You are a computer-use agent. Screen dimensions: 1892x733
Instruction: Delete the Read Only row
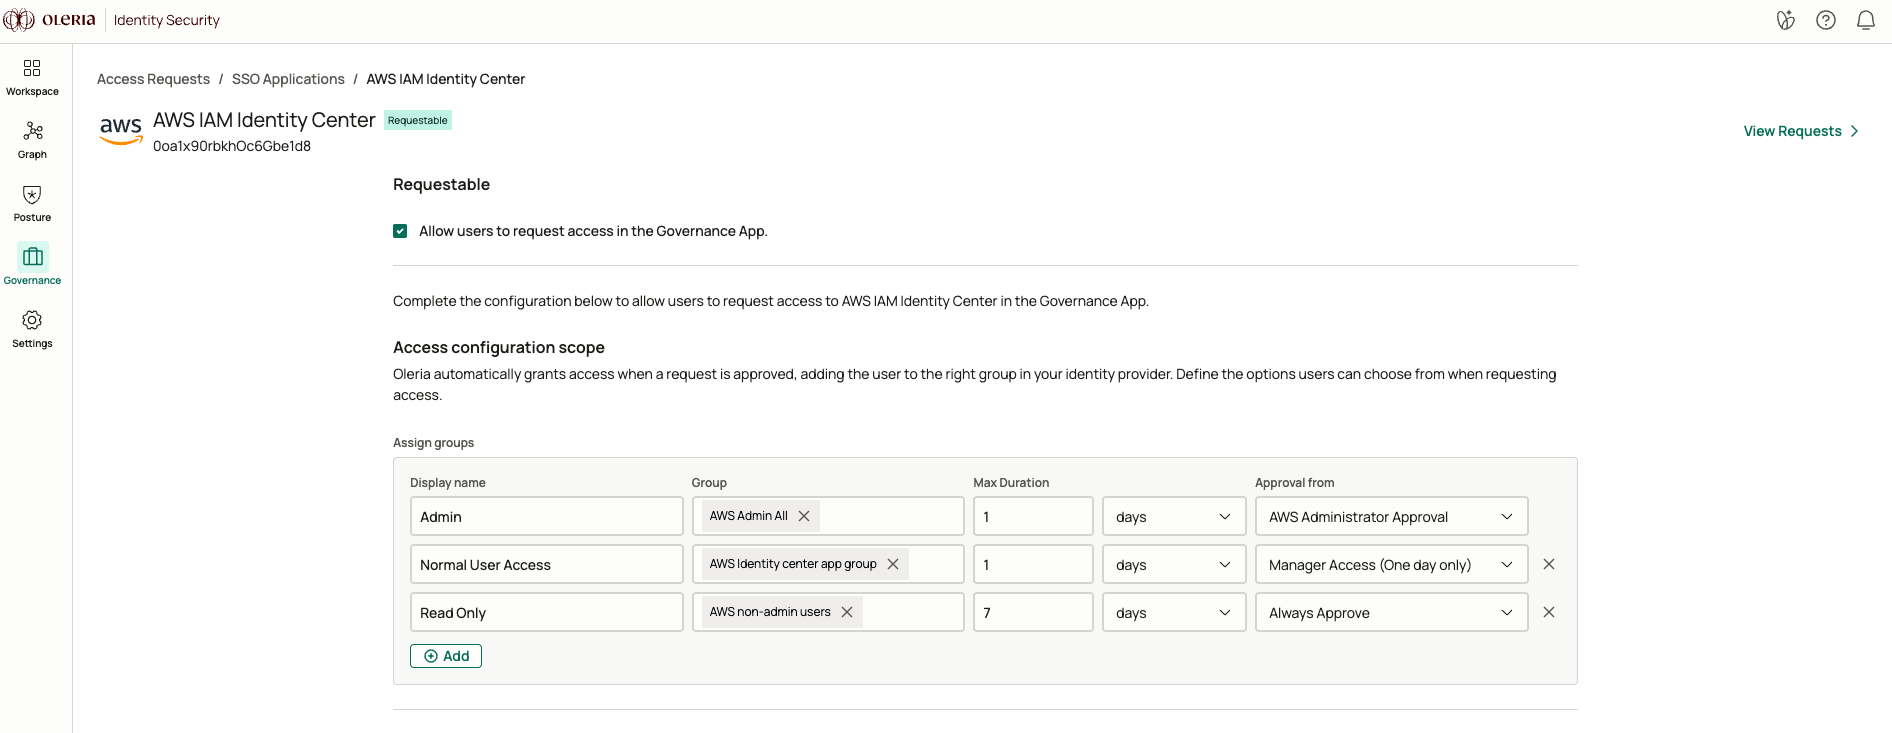1549,612
